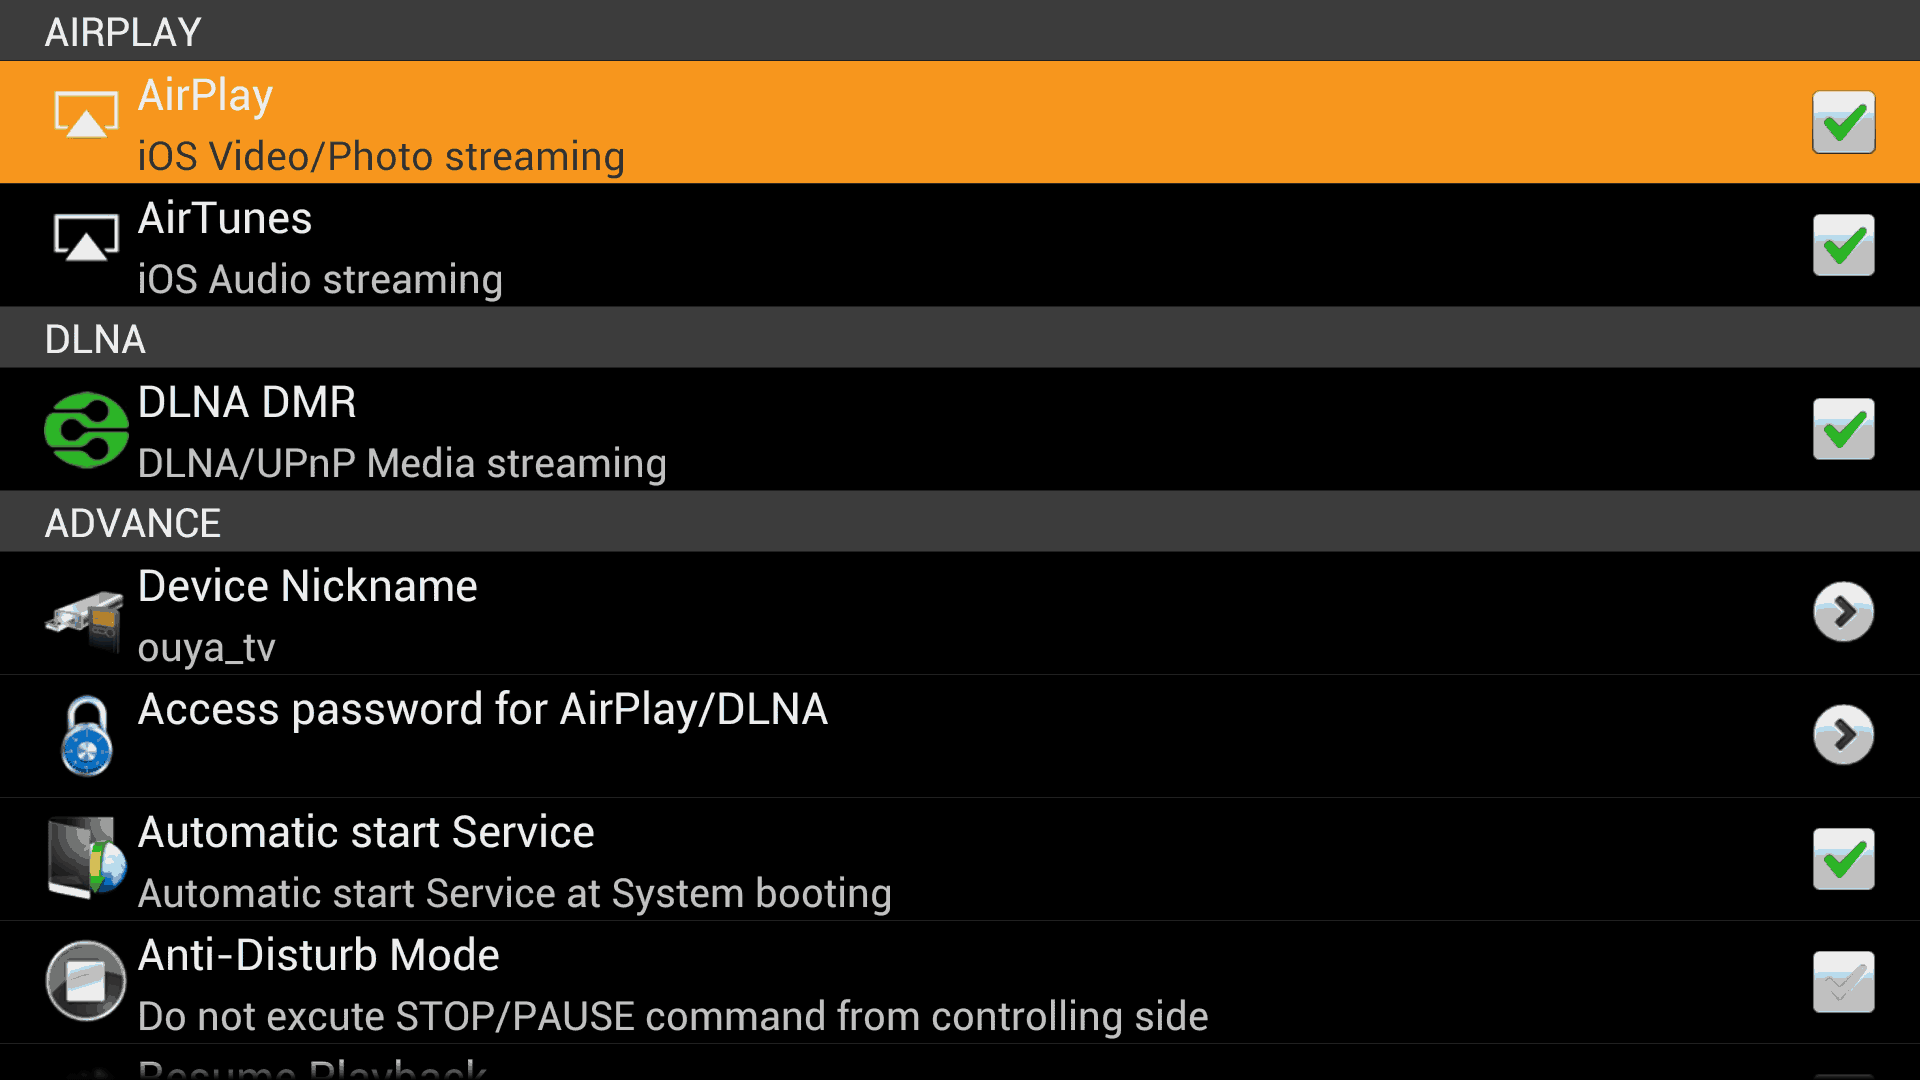Click the green DLNA DMR logo icon
This screenshot has height=1080, width=1920.
coord(86,430)
